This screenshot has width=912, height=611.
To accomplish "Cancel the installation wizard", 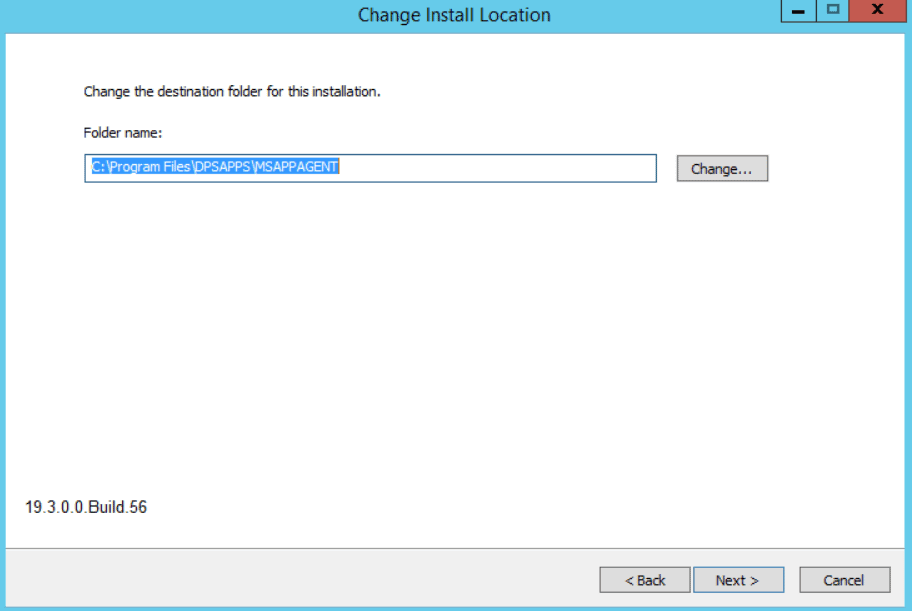I will coord(843,580).
